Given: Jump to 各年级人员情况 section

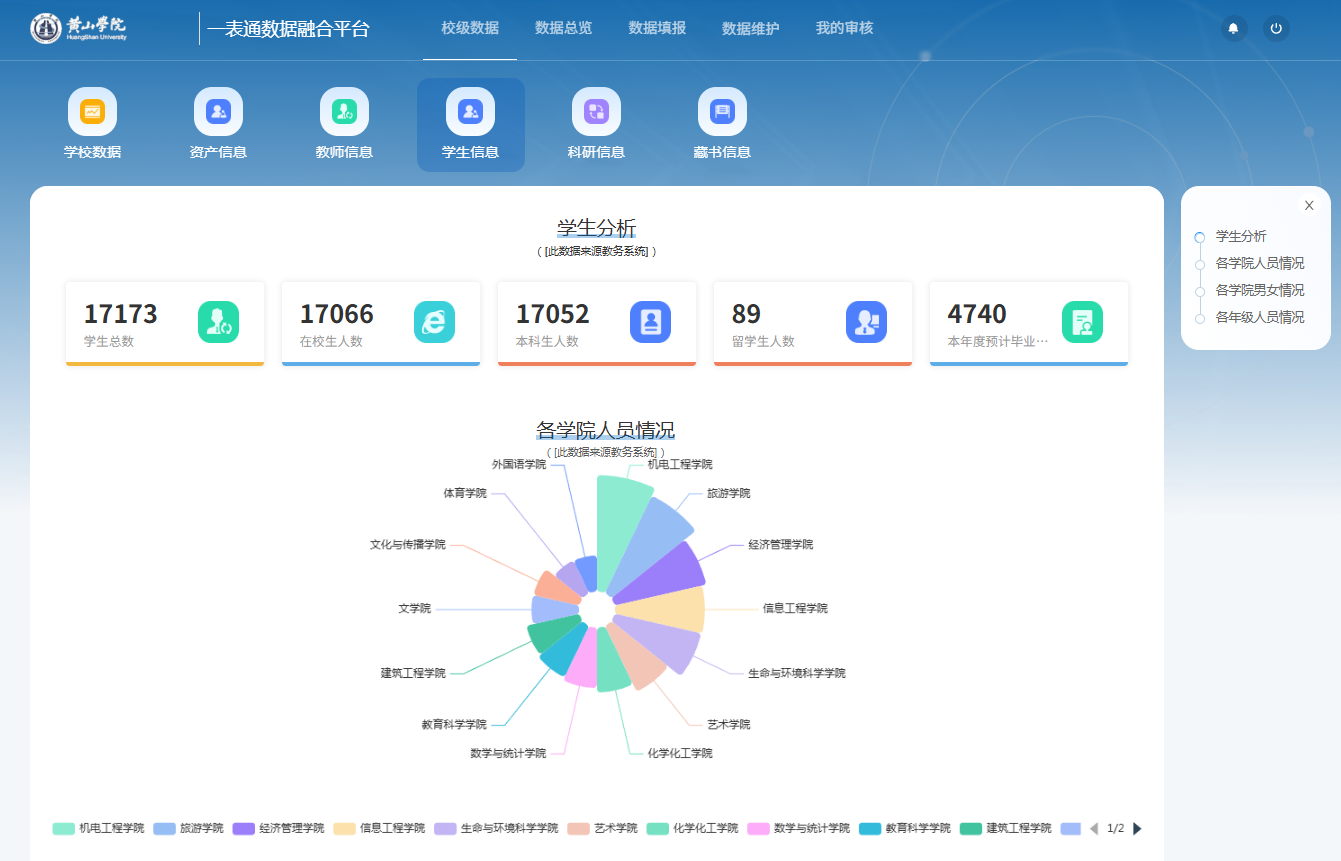Looking at the screenshot, I should pyautogui.click(x=1259, y=317).
